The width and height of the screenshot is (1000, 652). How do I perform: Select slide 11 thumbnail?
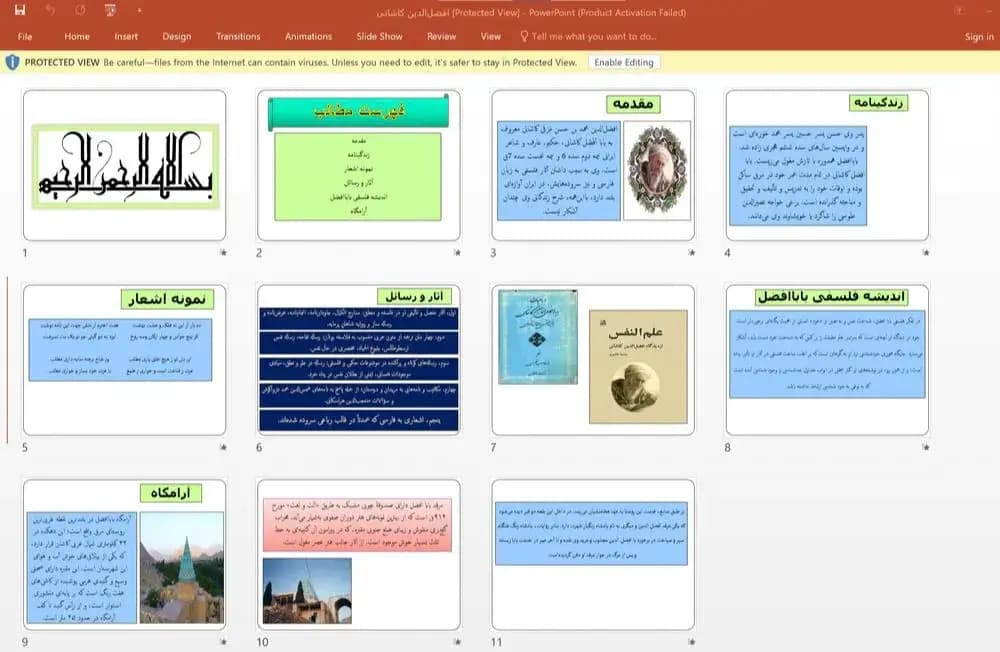coord(593,554)
